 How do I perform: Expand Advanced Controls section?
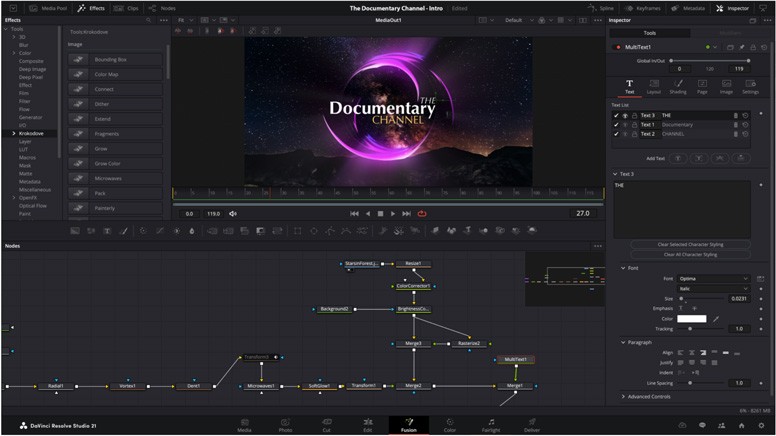coord(623,397)
